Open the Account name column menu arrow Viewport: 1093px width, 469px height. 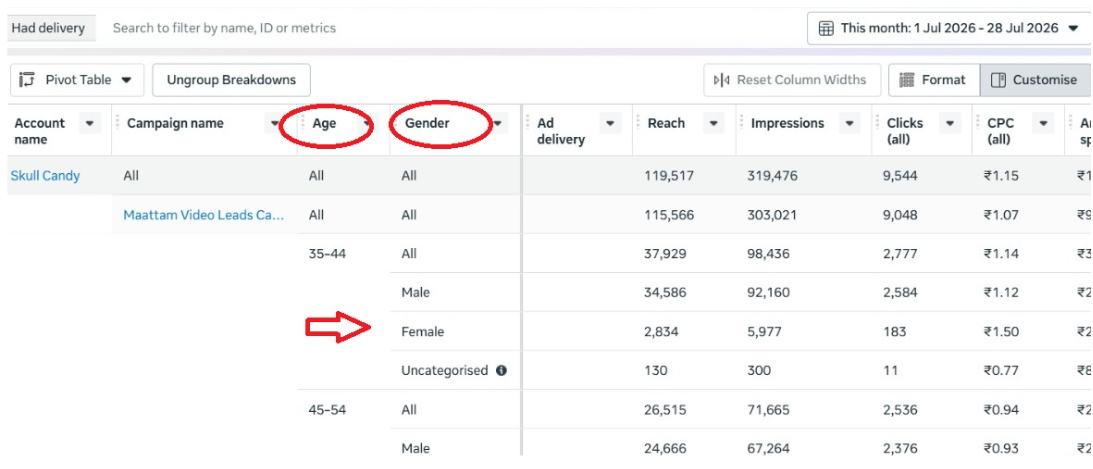pyautogui.click(x=89, y=123)
